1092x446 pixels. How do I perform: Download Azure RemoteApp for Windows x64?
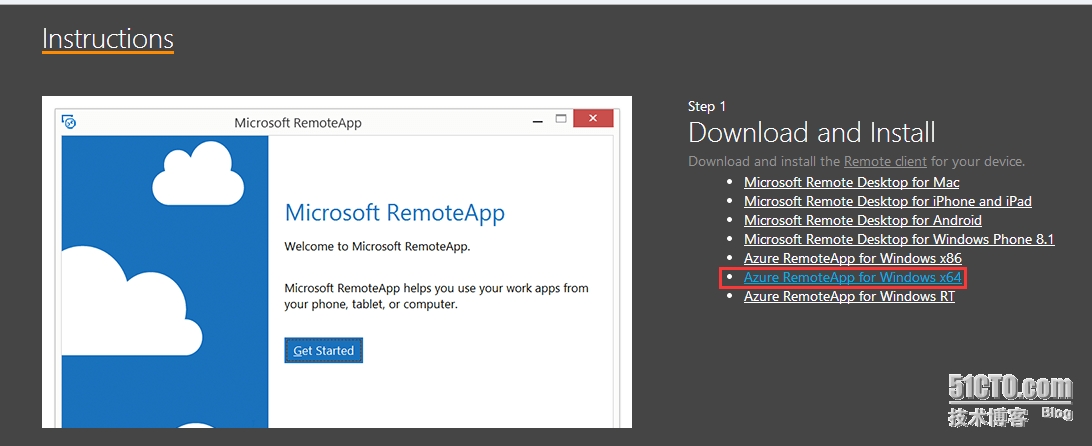852,277
